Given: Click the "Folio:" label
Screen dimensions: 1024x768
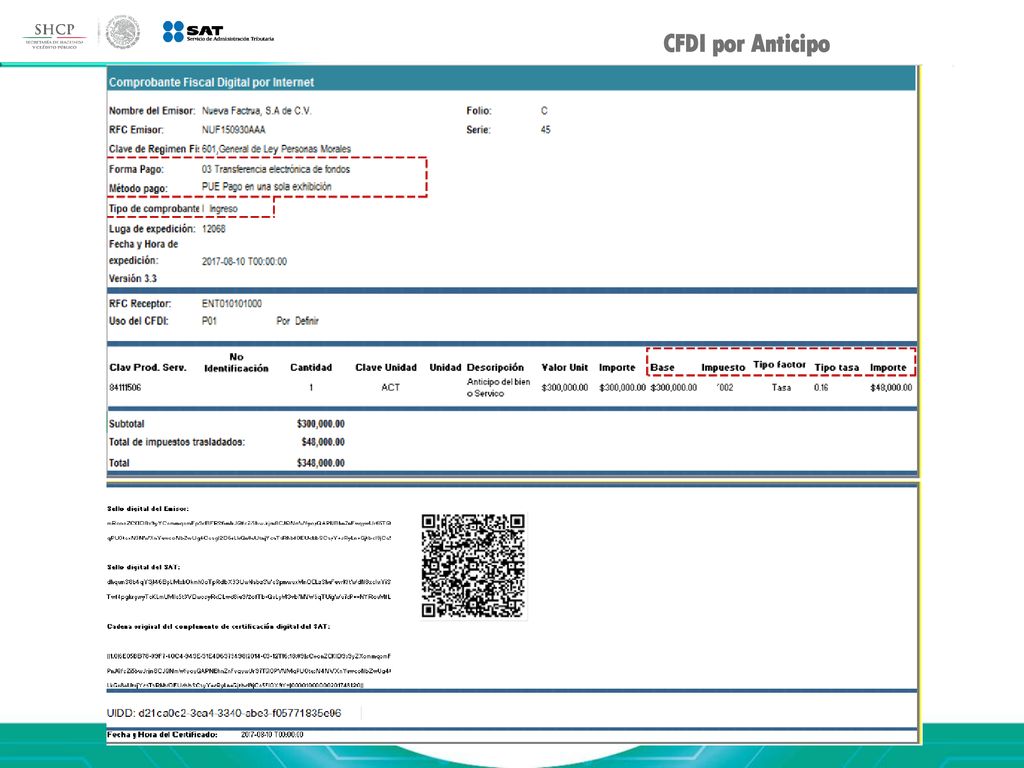Looking at the screenshot, I should click(x=479, y=111).
